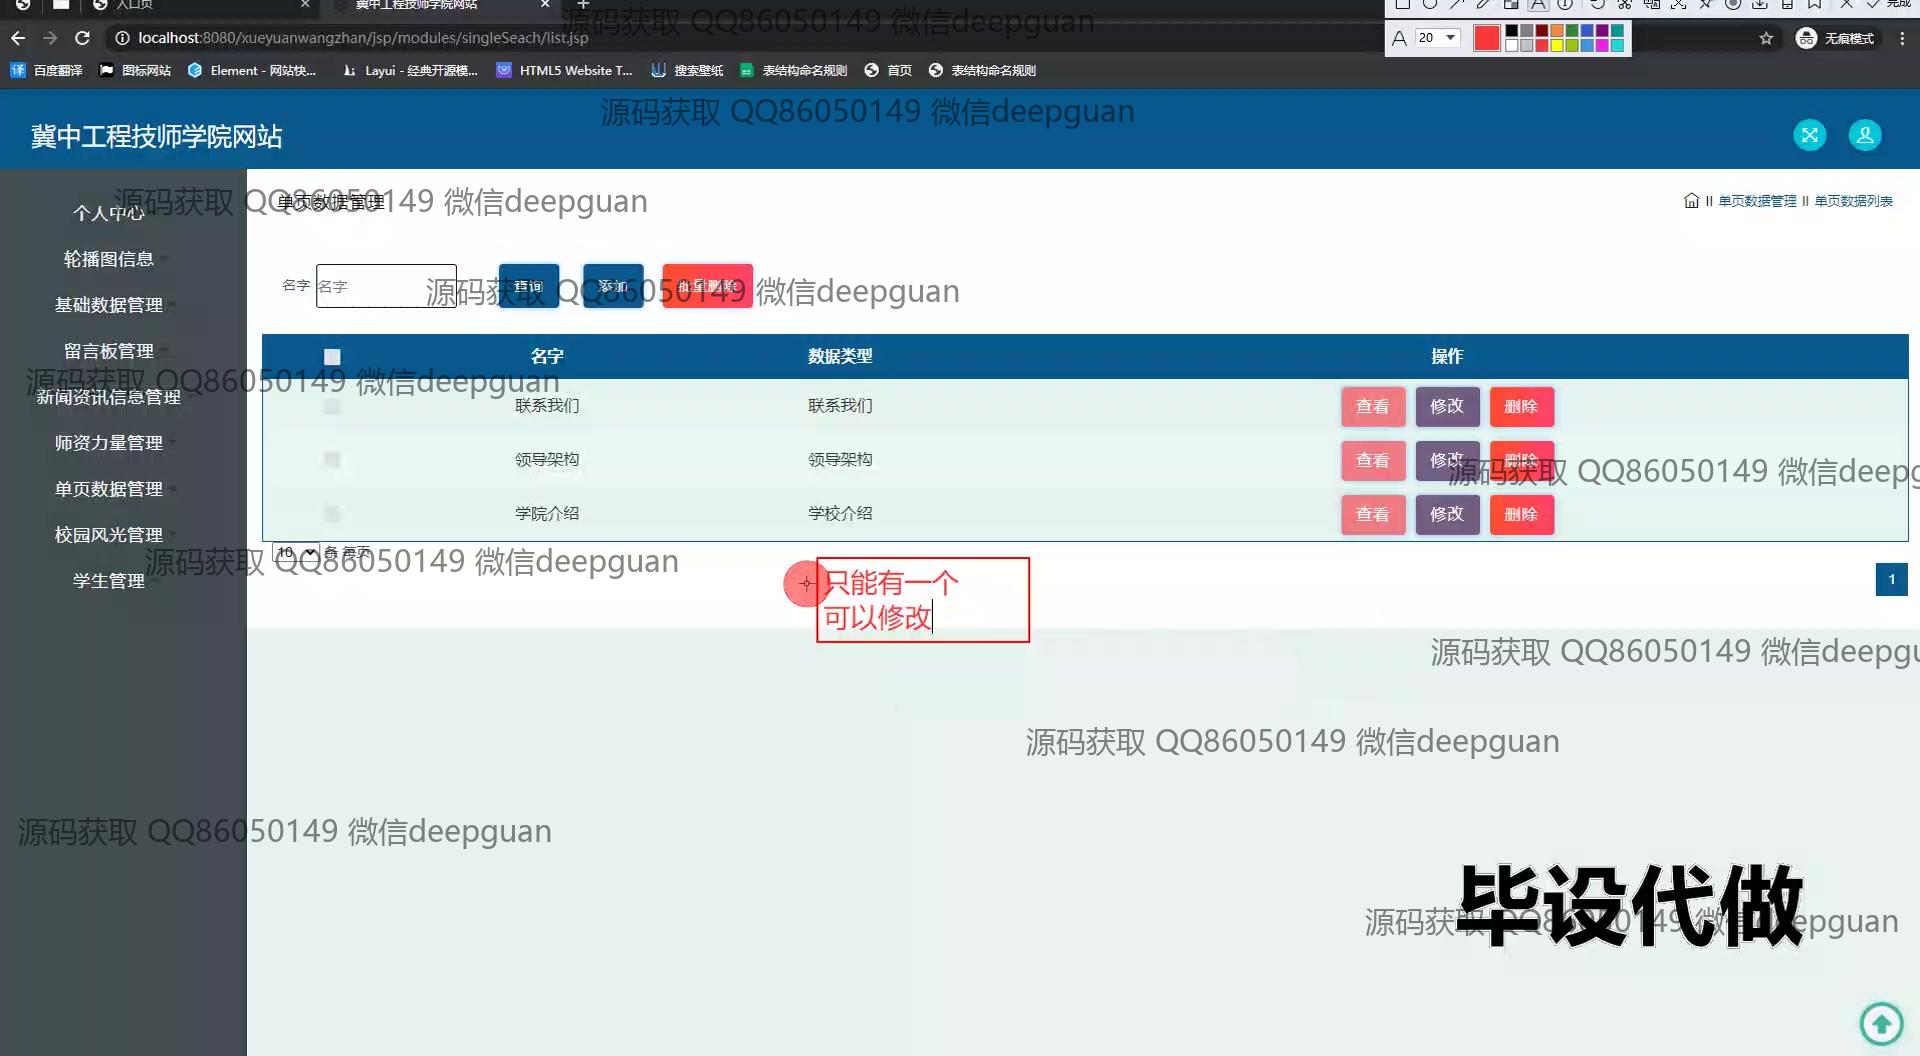
Task: Check the box for the 联系我们 row
Action: pos(332,406)
